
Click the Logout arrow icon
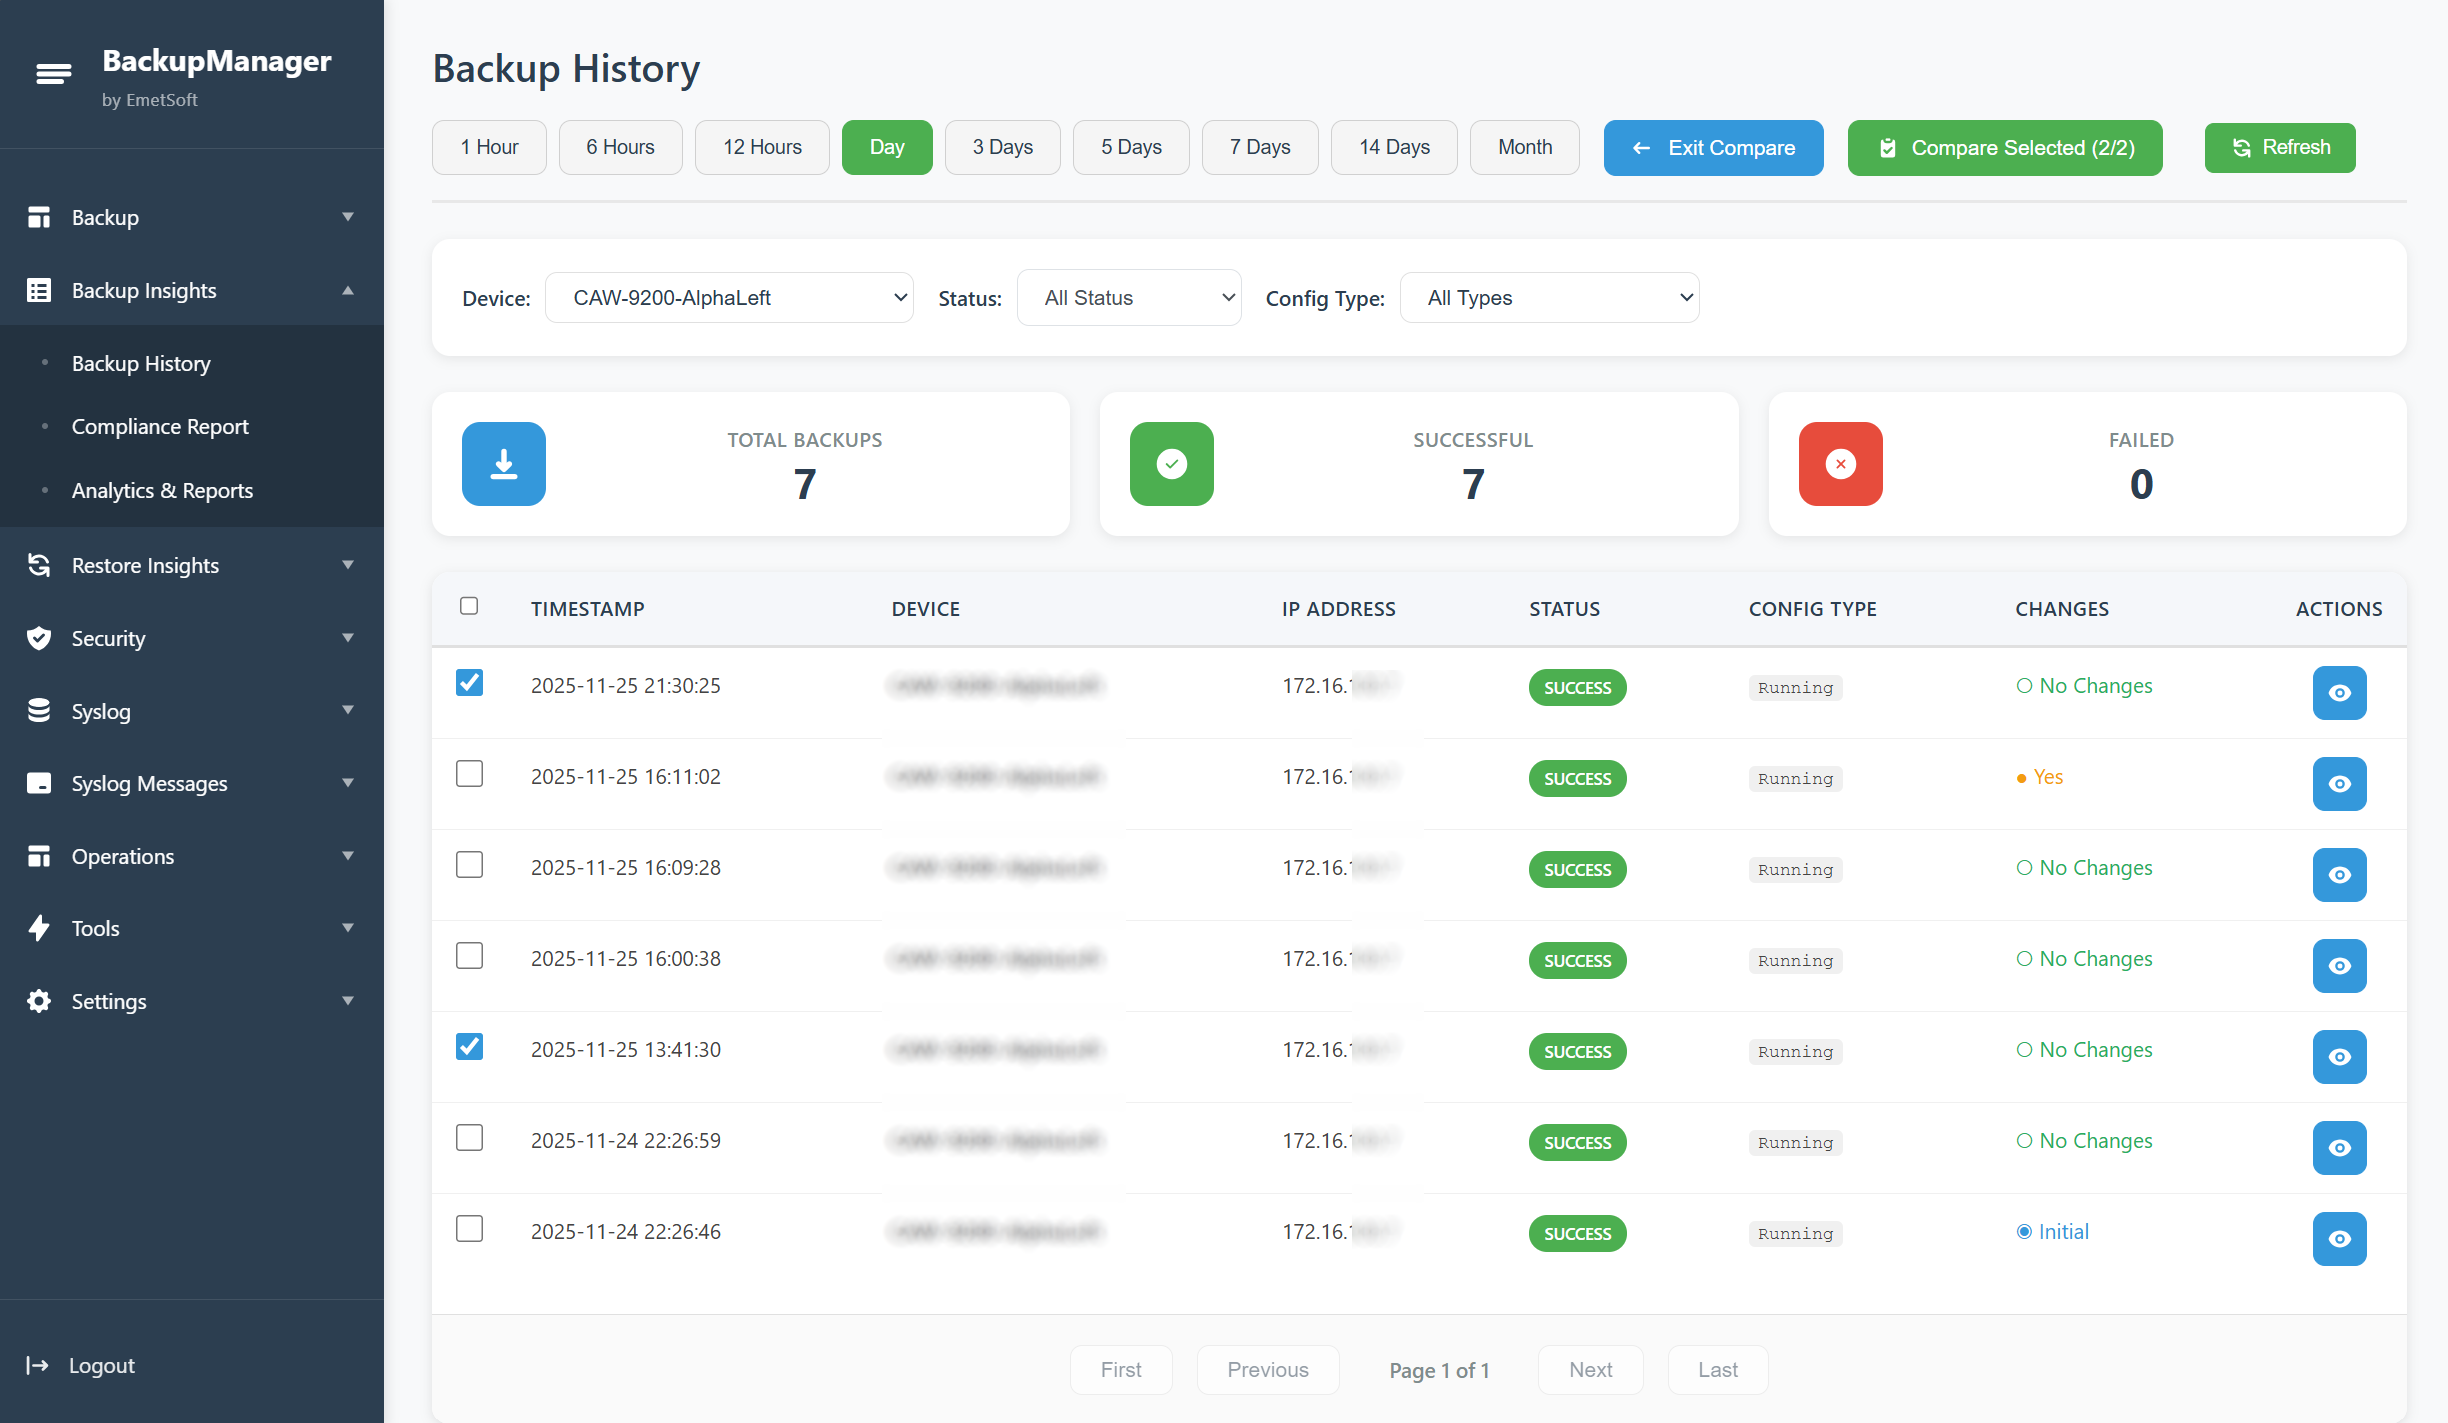pos(37,1365)
